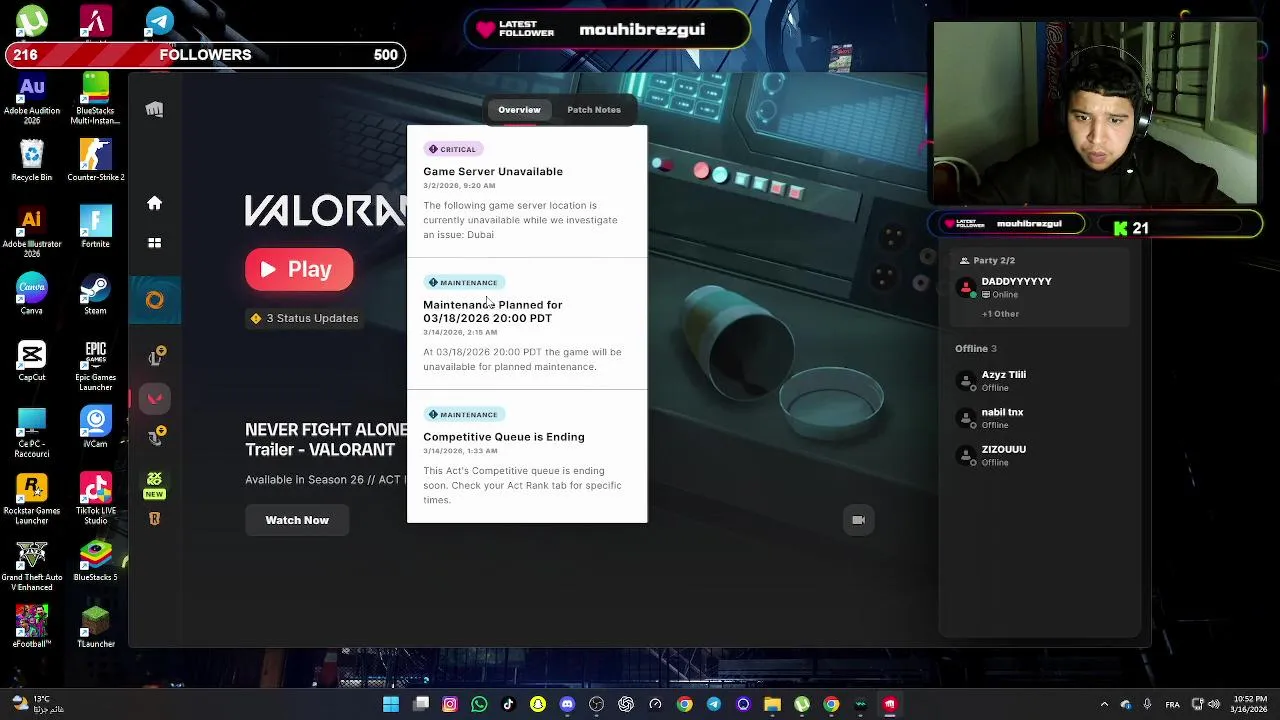Screen dimensions: 1280x720
Task: Open the Competitive Queue is Ending entry
Action: click(527, 456)
